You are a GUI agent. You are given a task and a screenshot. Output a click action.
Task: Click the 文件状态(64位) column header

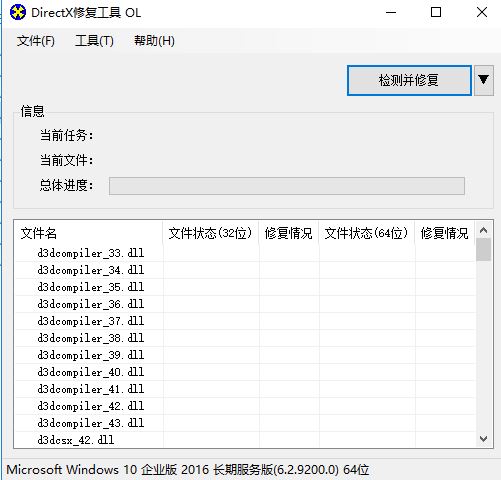(x=367, y=233)
